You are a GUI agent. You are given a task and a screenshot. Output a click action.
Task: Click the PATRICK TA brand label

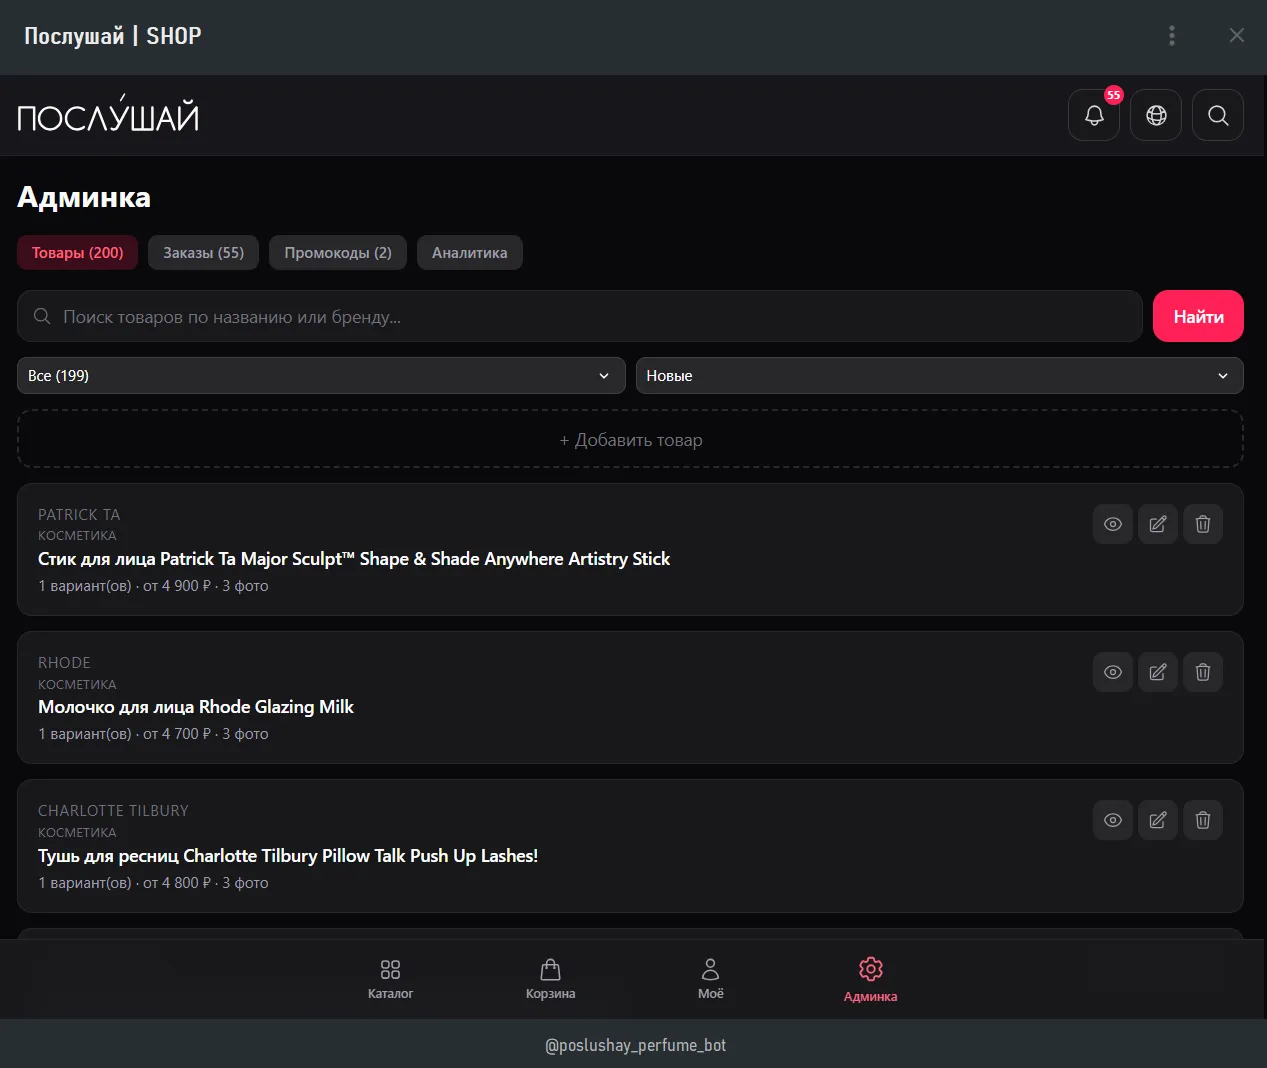pos(79,514)
